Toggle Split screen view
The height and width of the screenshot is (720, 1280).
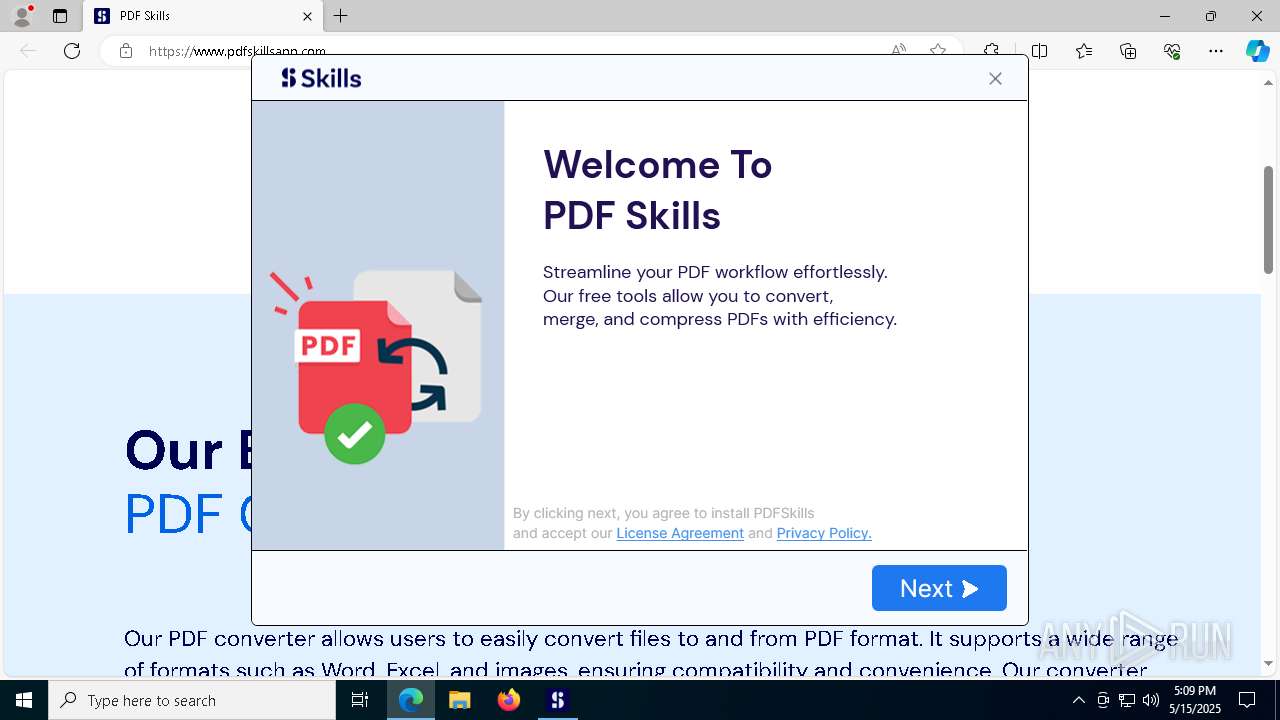point(1040,51)
